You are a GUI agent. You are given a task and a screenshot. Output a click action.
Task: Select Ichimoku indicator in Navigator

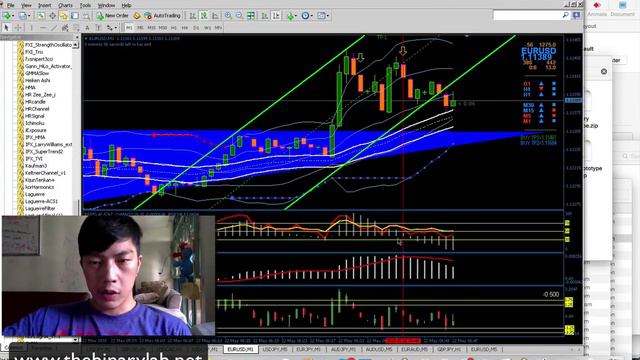tap(34, 123)
